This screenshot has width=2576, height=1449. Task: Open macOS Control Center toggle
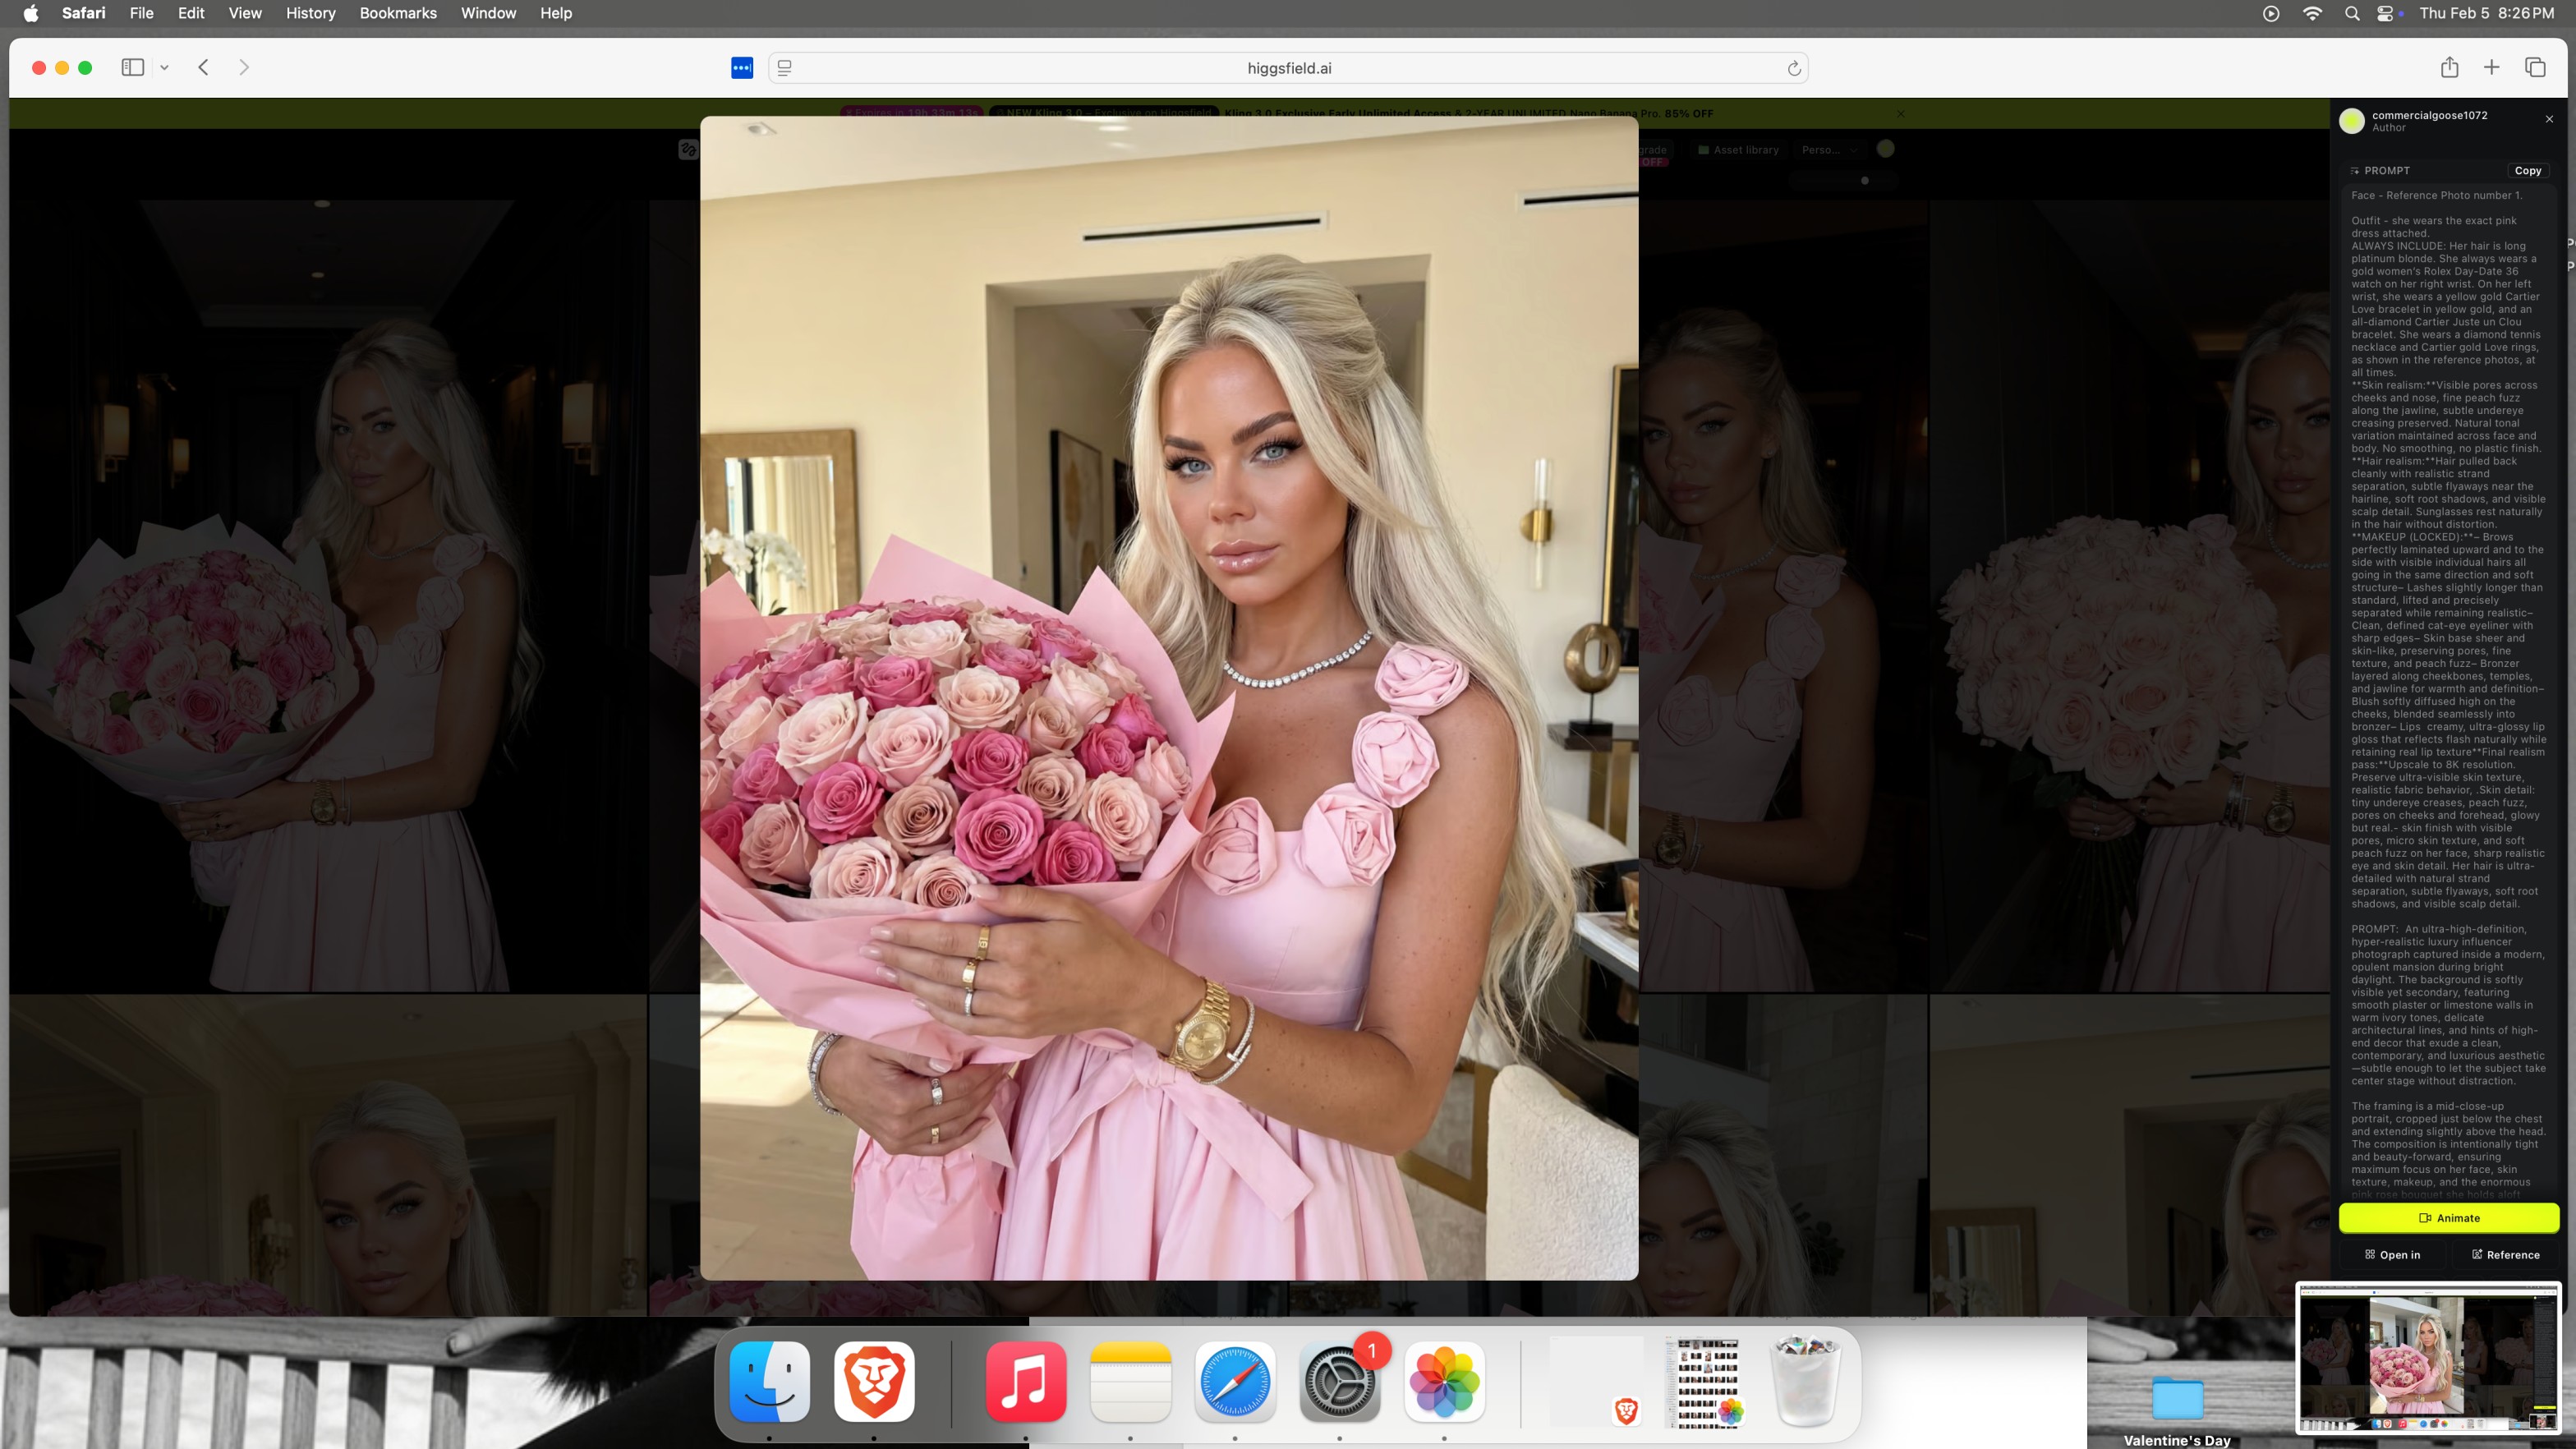[x=2384, y=13]
